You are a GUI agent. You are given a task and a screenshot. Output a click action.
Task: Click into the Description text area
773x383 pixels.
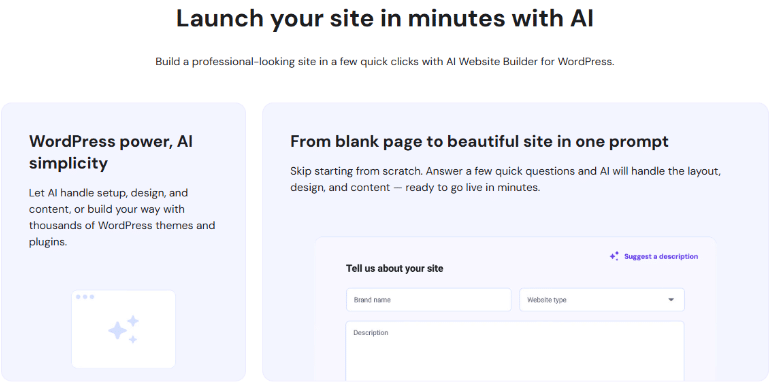(515, 351)
